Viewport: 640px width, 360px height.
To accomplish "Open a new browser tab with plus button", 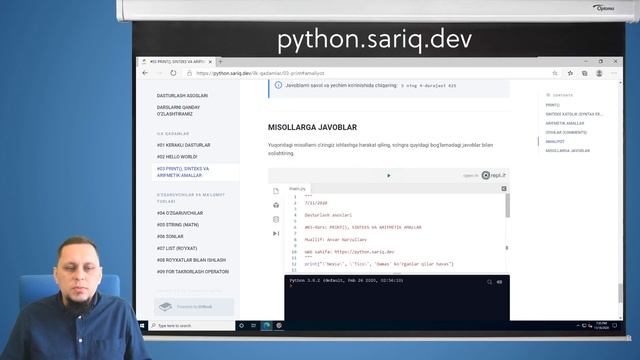I will point(220,62).
